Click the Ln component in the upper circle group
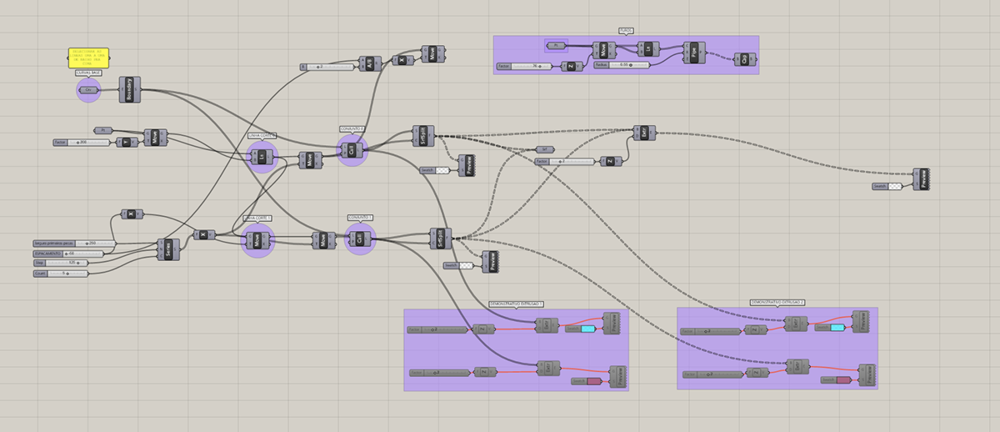Viewport: 1000px width, 432px height. [262, 157]
